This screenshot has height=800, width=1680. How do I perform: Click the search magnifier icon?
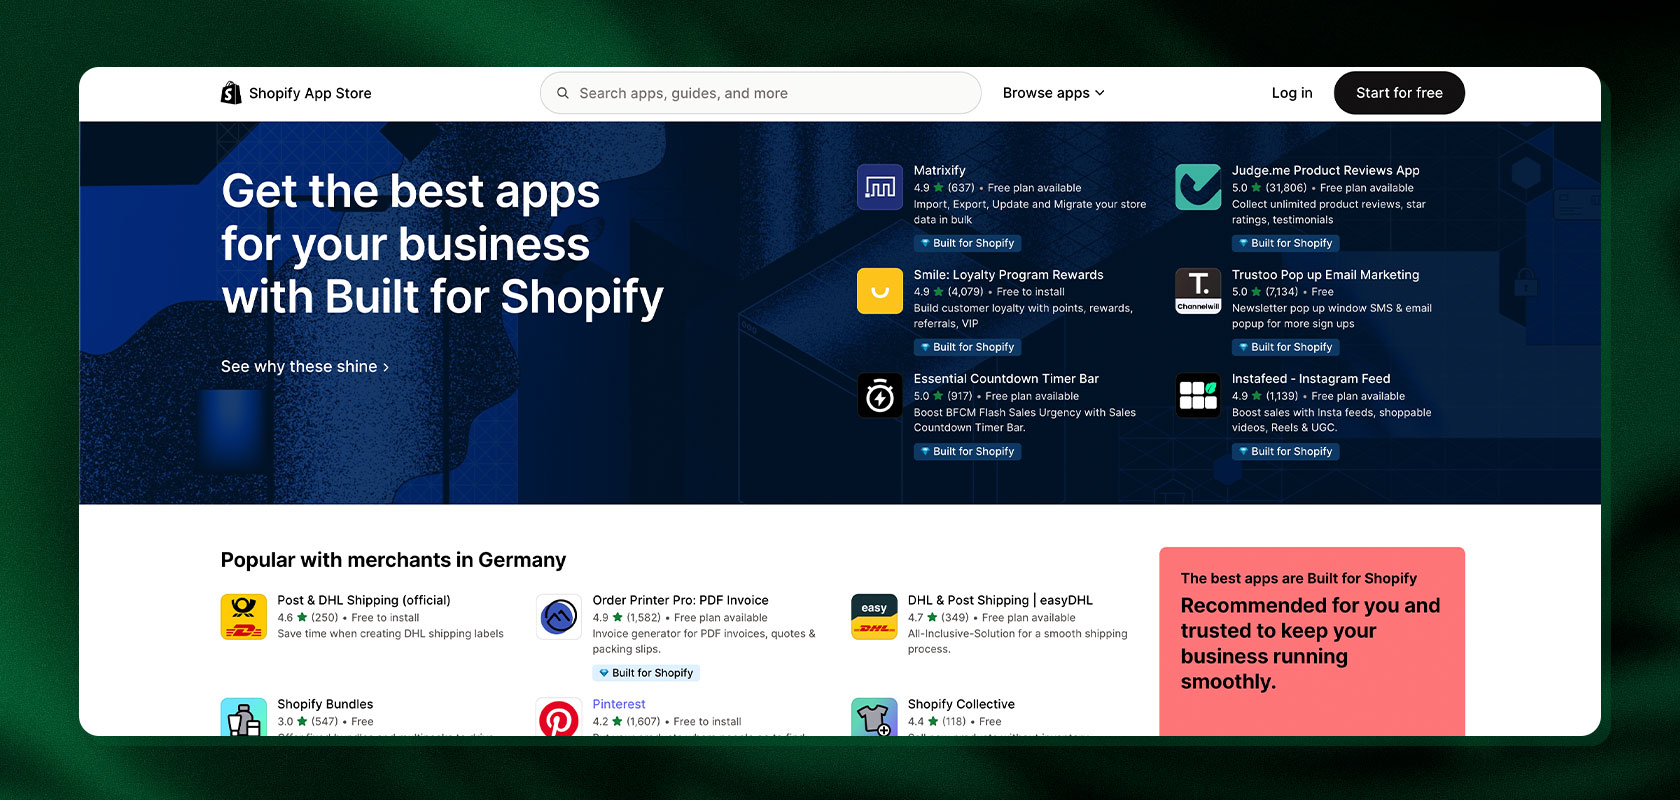click(563, 93)
